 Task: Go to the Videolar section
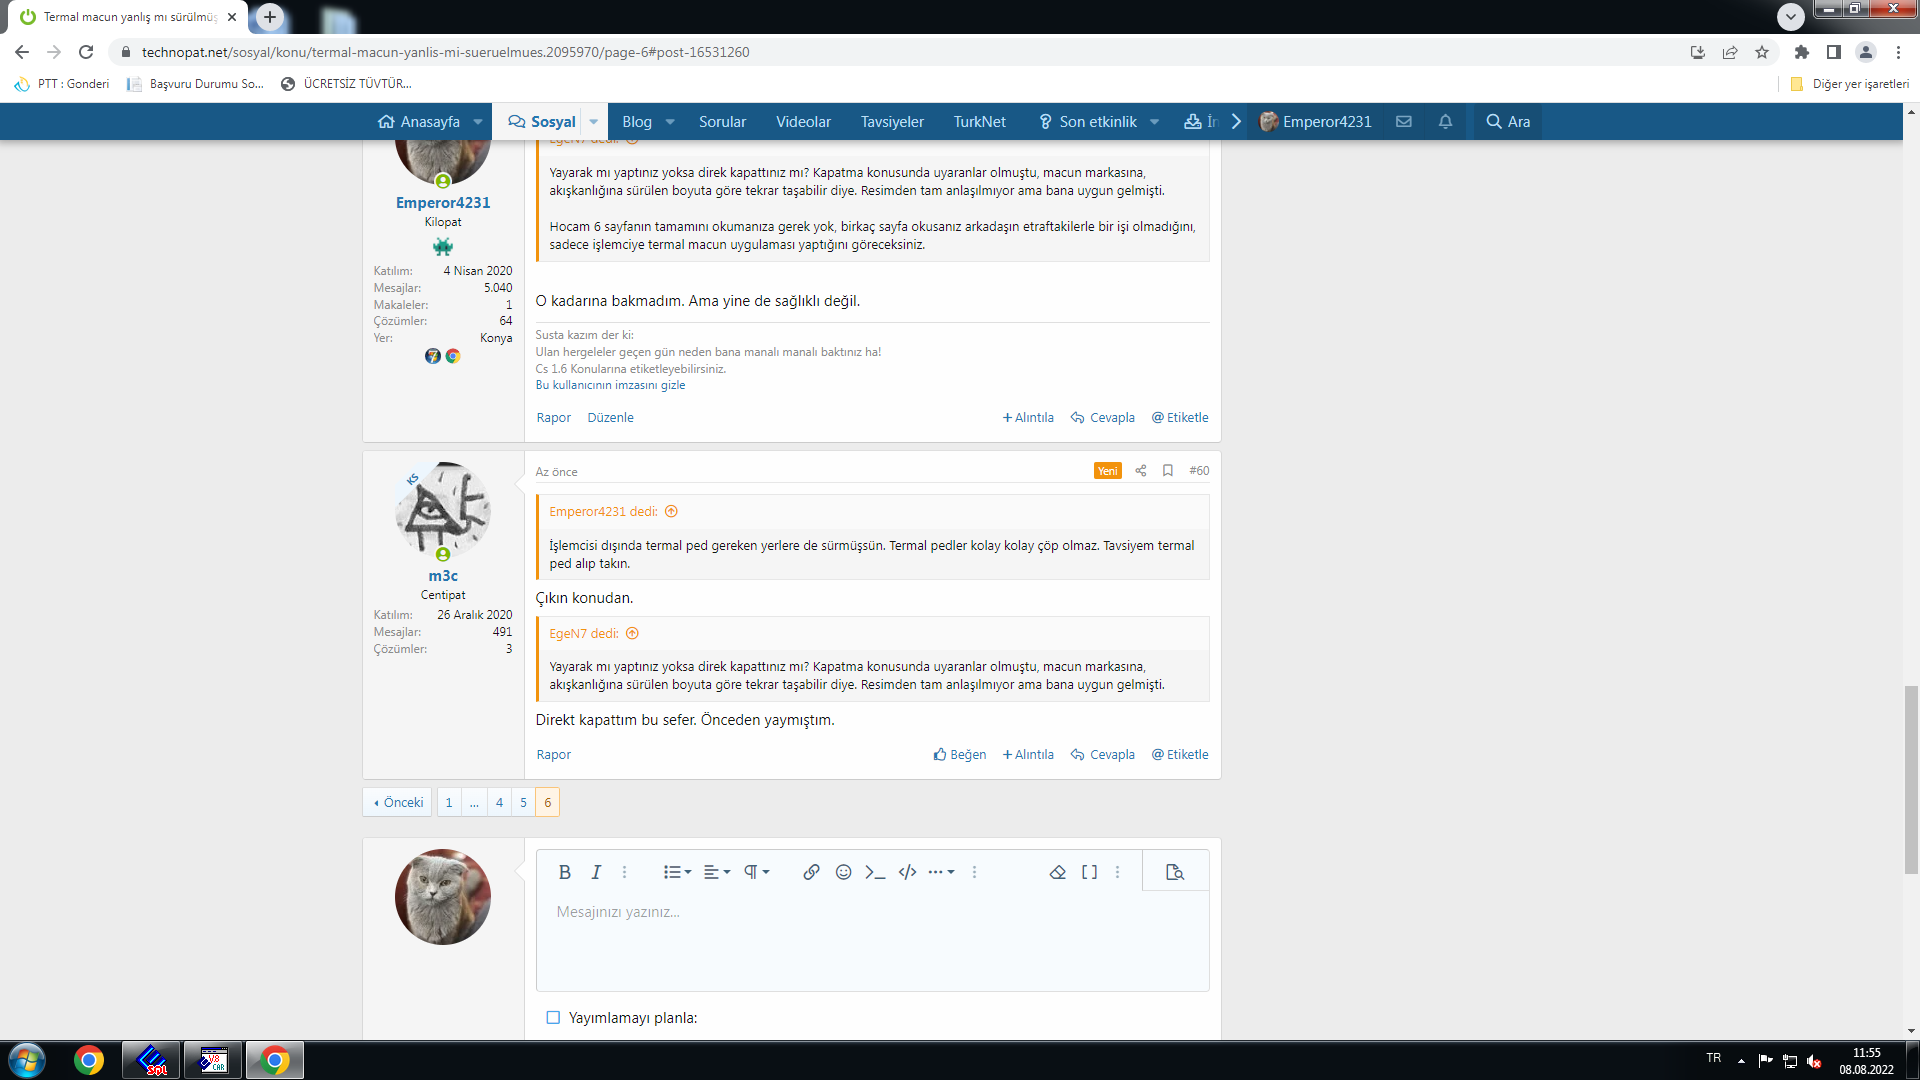(803, 122)
